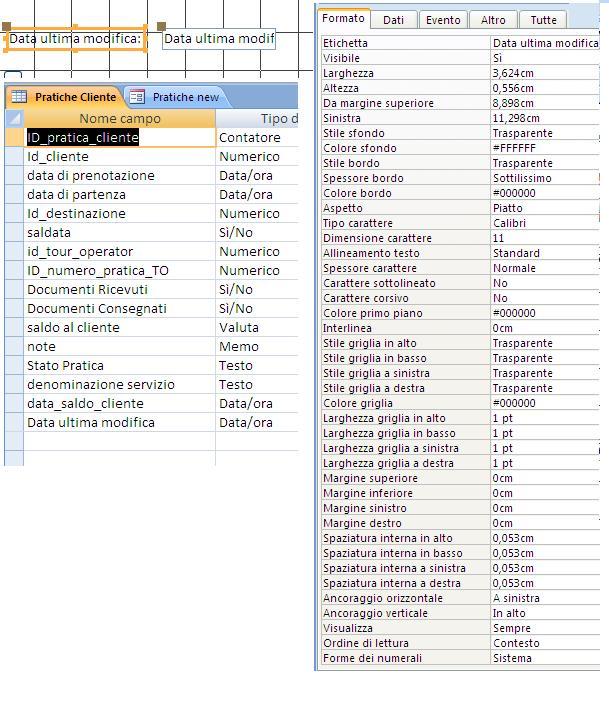Select the Data ultima modifica label control
The image size is (609, 721).
click(75, 39)
